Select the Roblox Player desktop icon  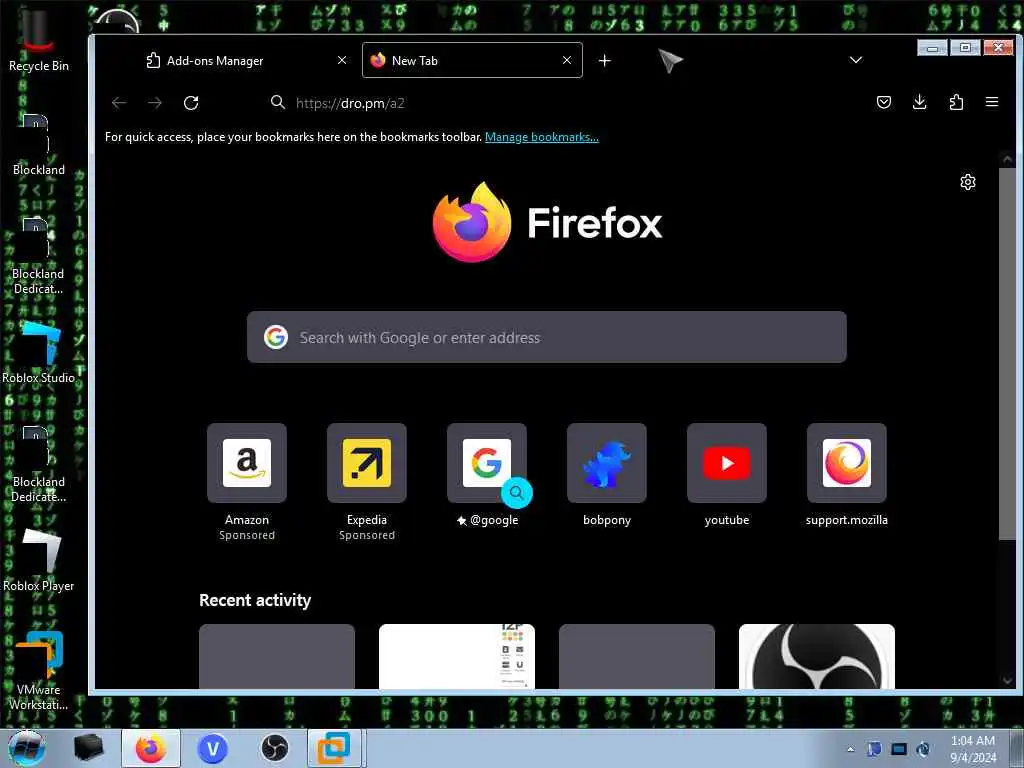(x=39, y=560)
